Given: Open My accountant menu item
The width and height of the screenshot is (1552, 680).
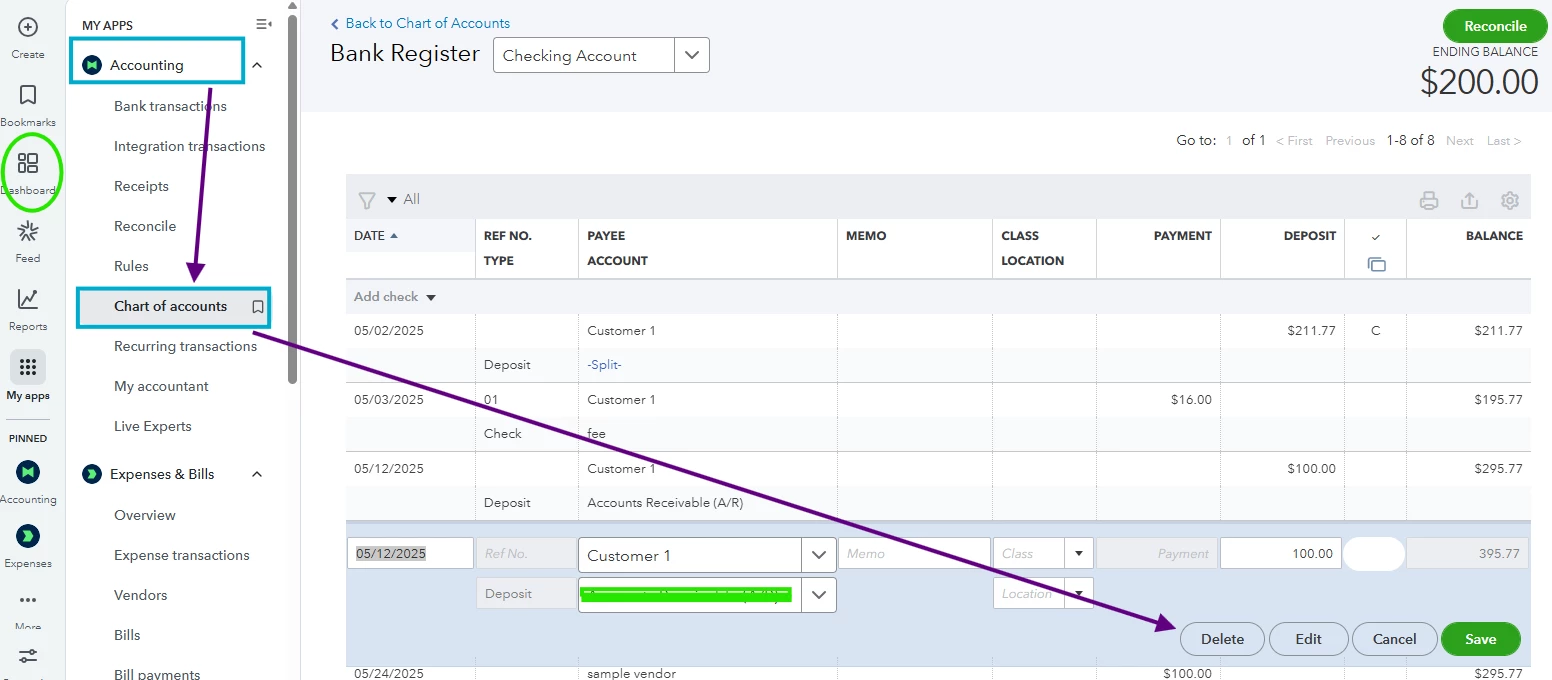Looking at the screenshot, I should pyautogui.click(x=161, y=386).
